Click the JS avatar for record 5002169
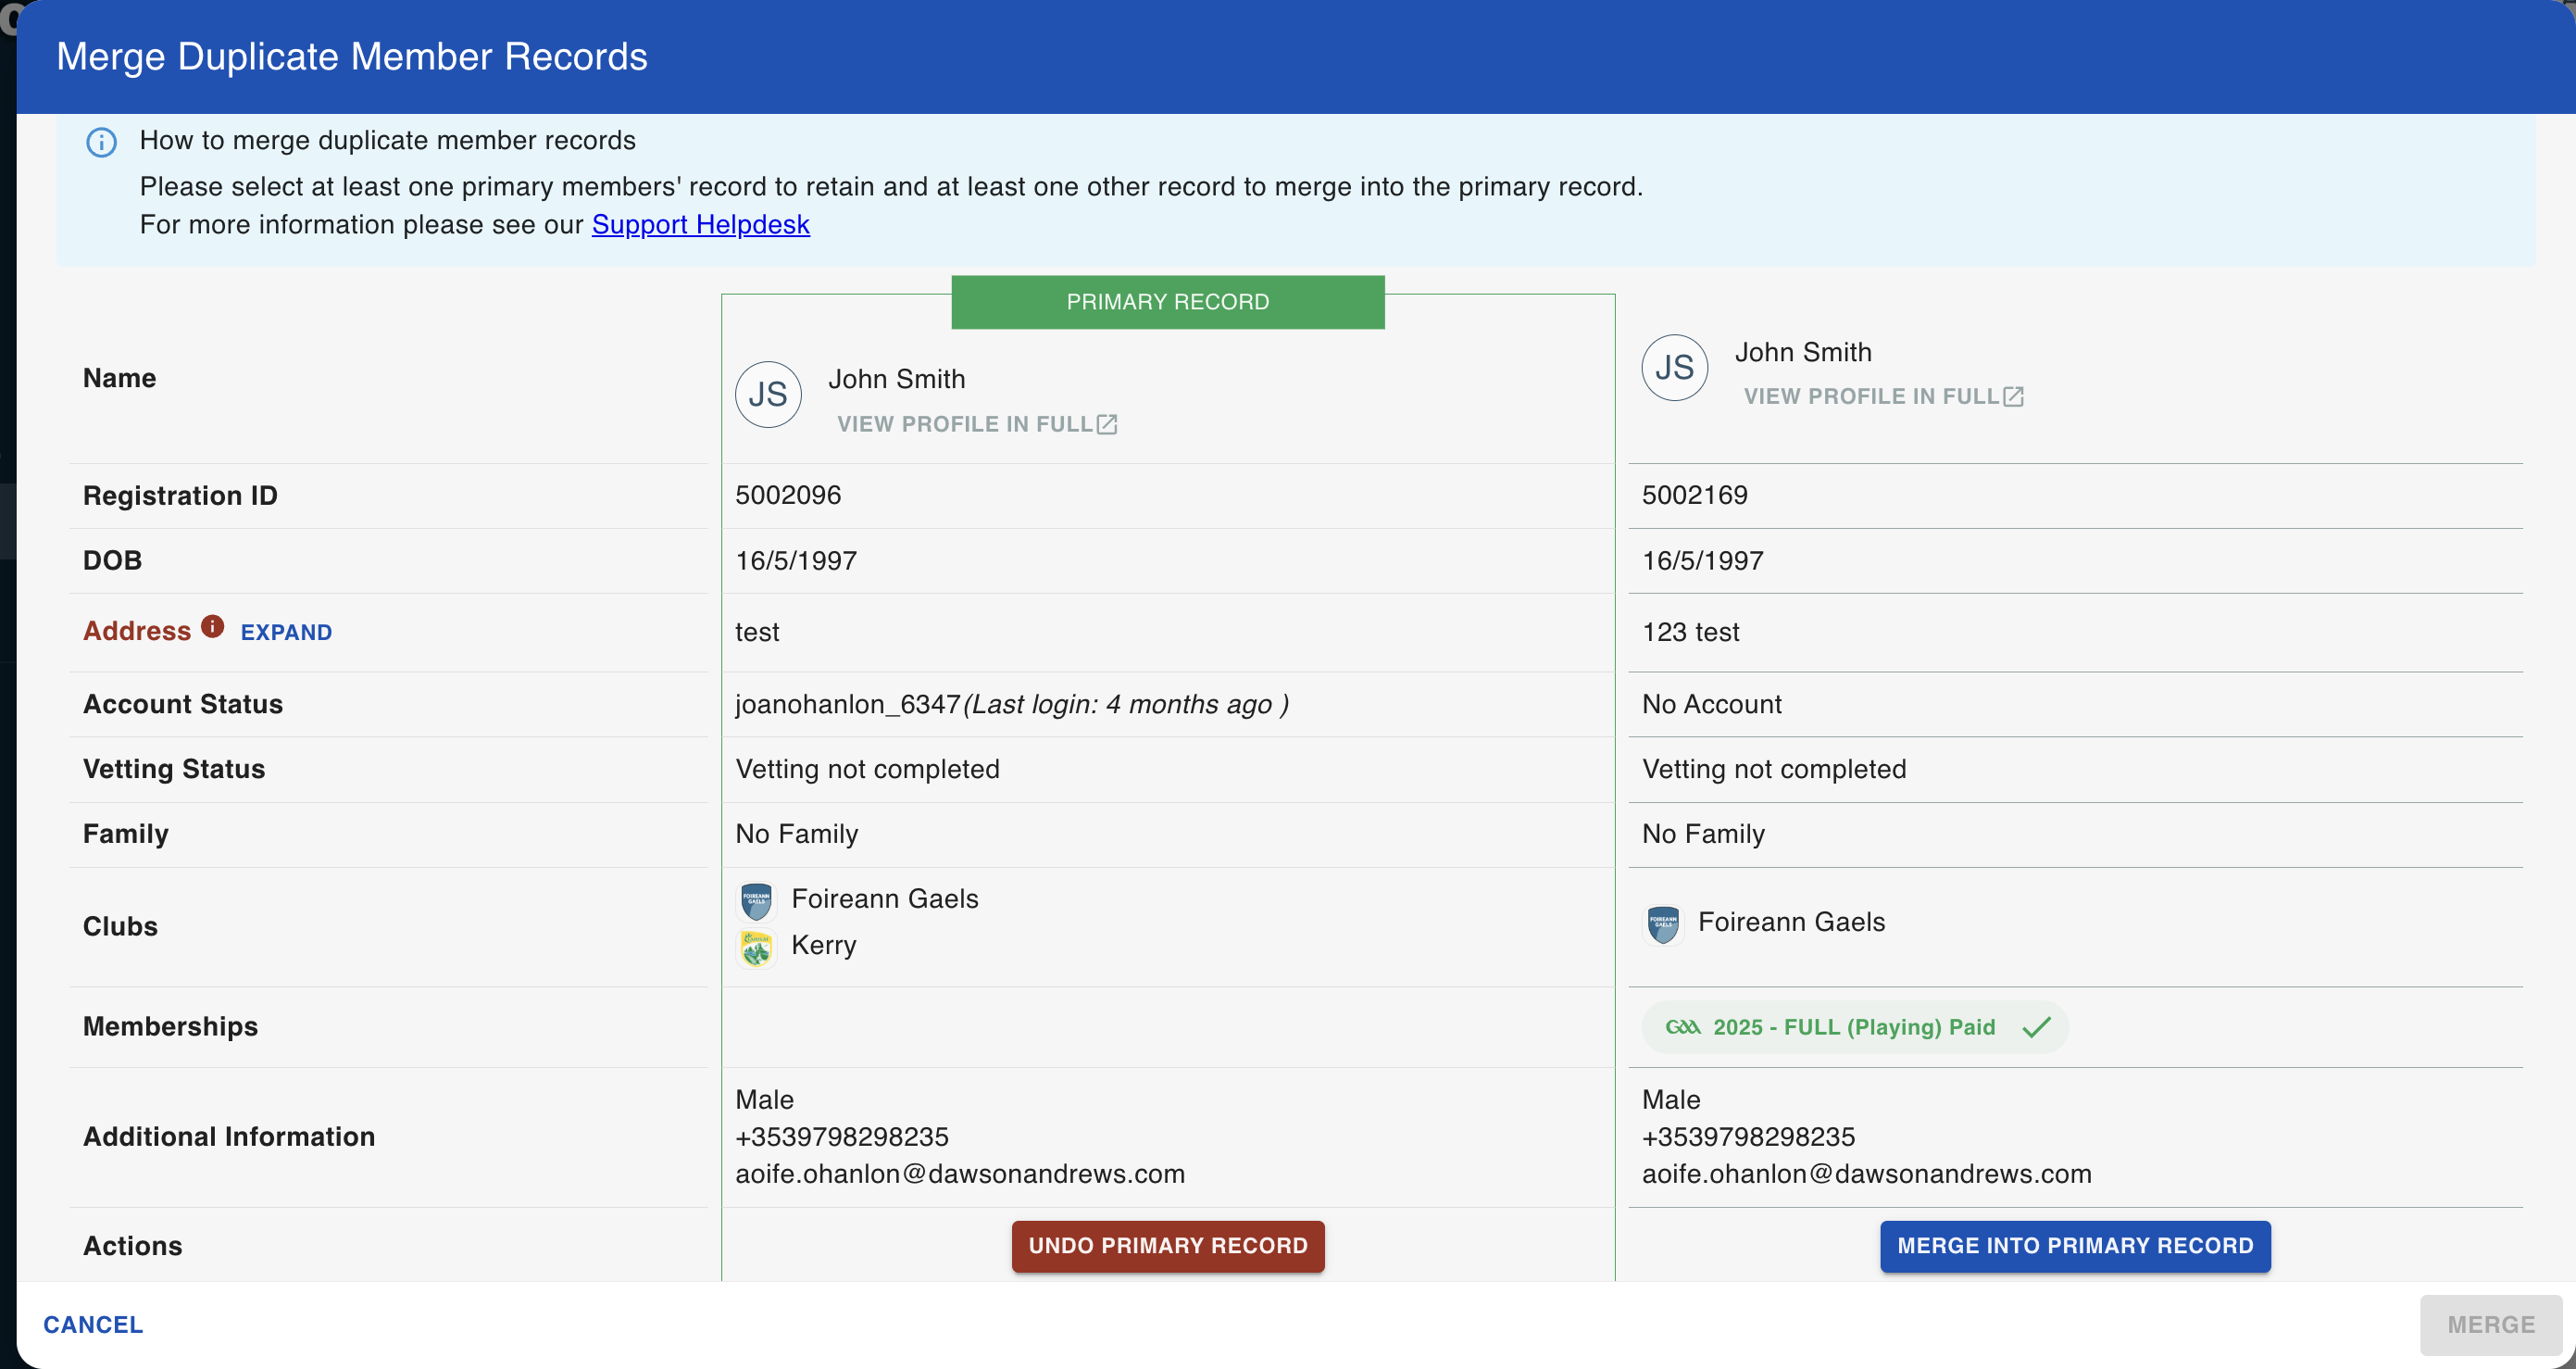The image size is (2576, 1369). pos(1674,367)
